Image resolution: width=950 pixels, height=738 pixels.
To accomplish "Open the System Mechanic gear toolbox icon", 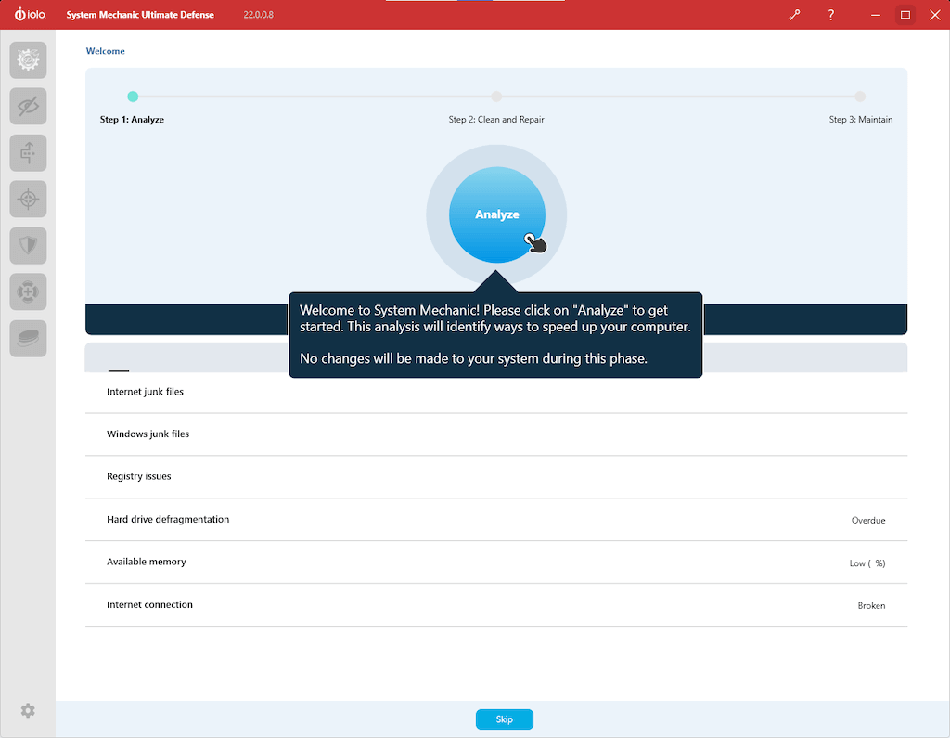I will tap(28, 60).
